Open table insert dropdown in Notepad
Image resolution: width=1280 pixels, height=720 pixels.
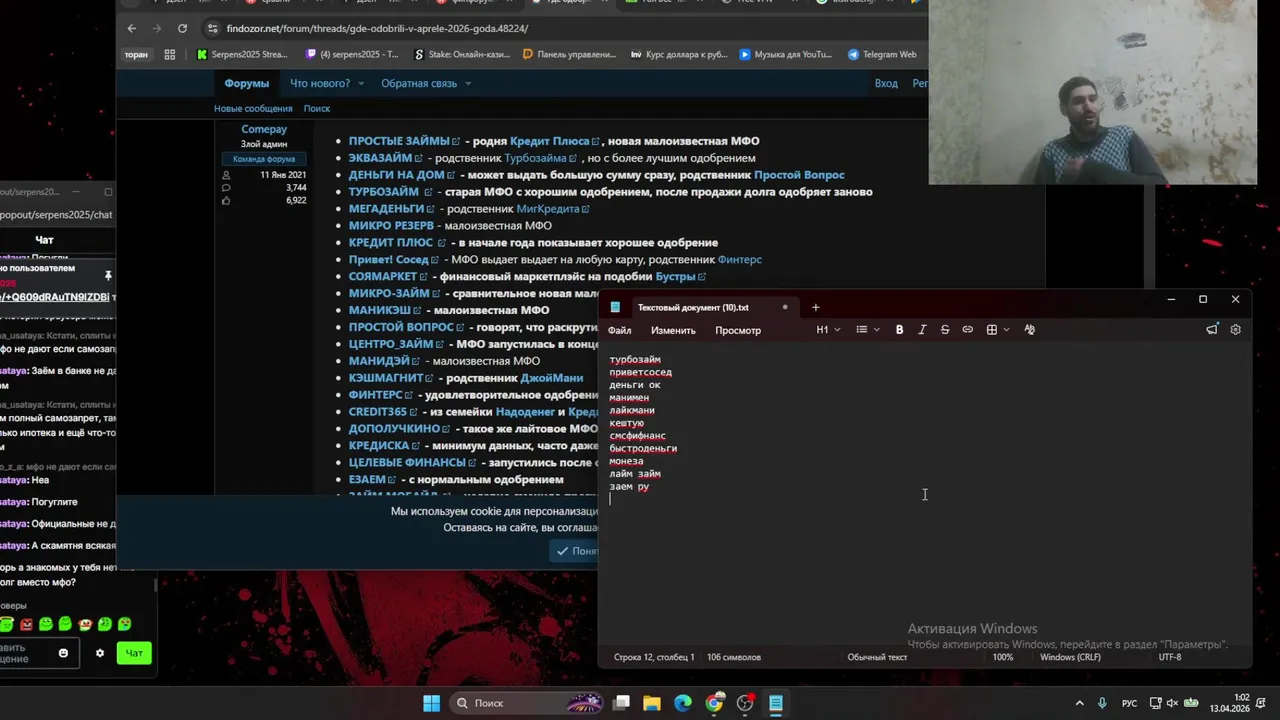pyautogui.click(x=997, y=330)
